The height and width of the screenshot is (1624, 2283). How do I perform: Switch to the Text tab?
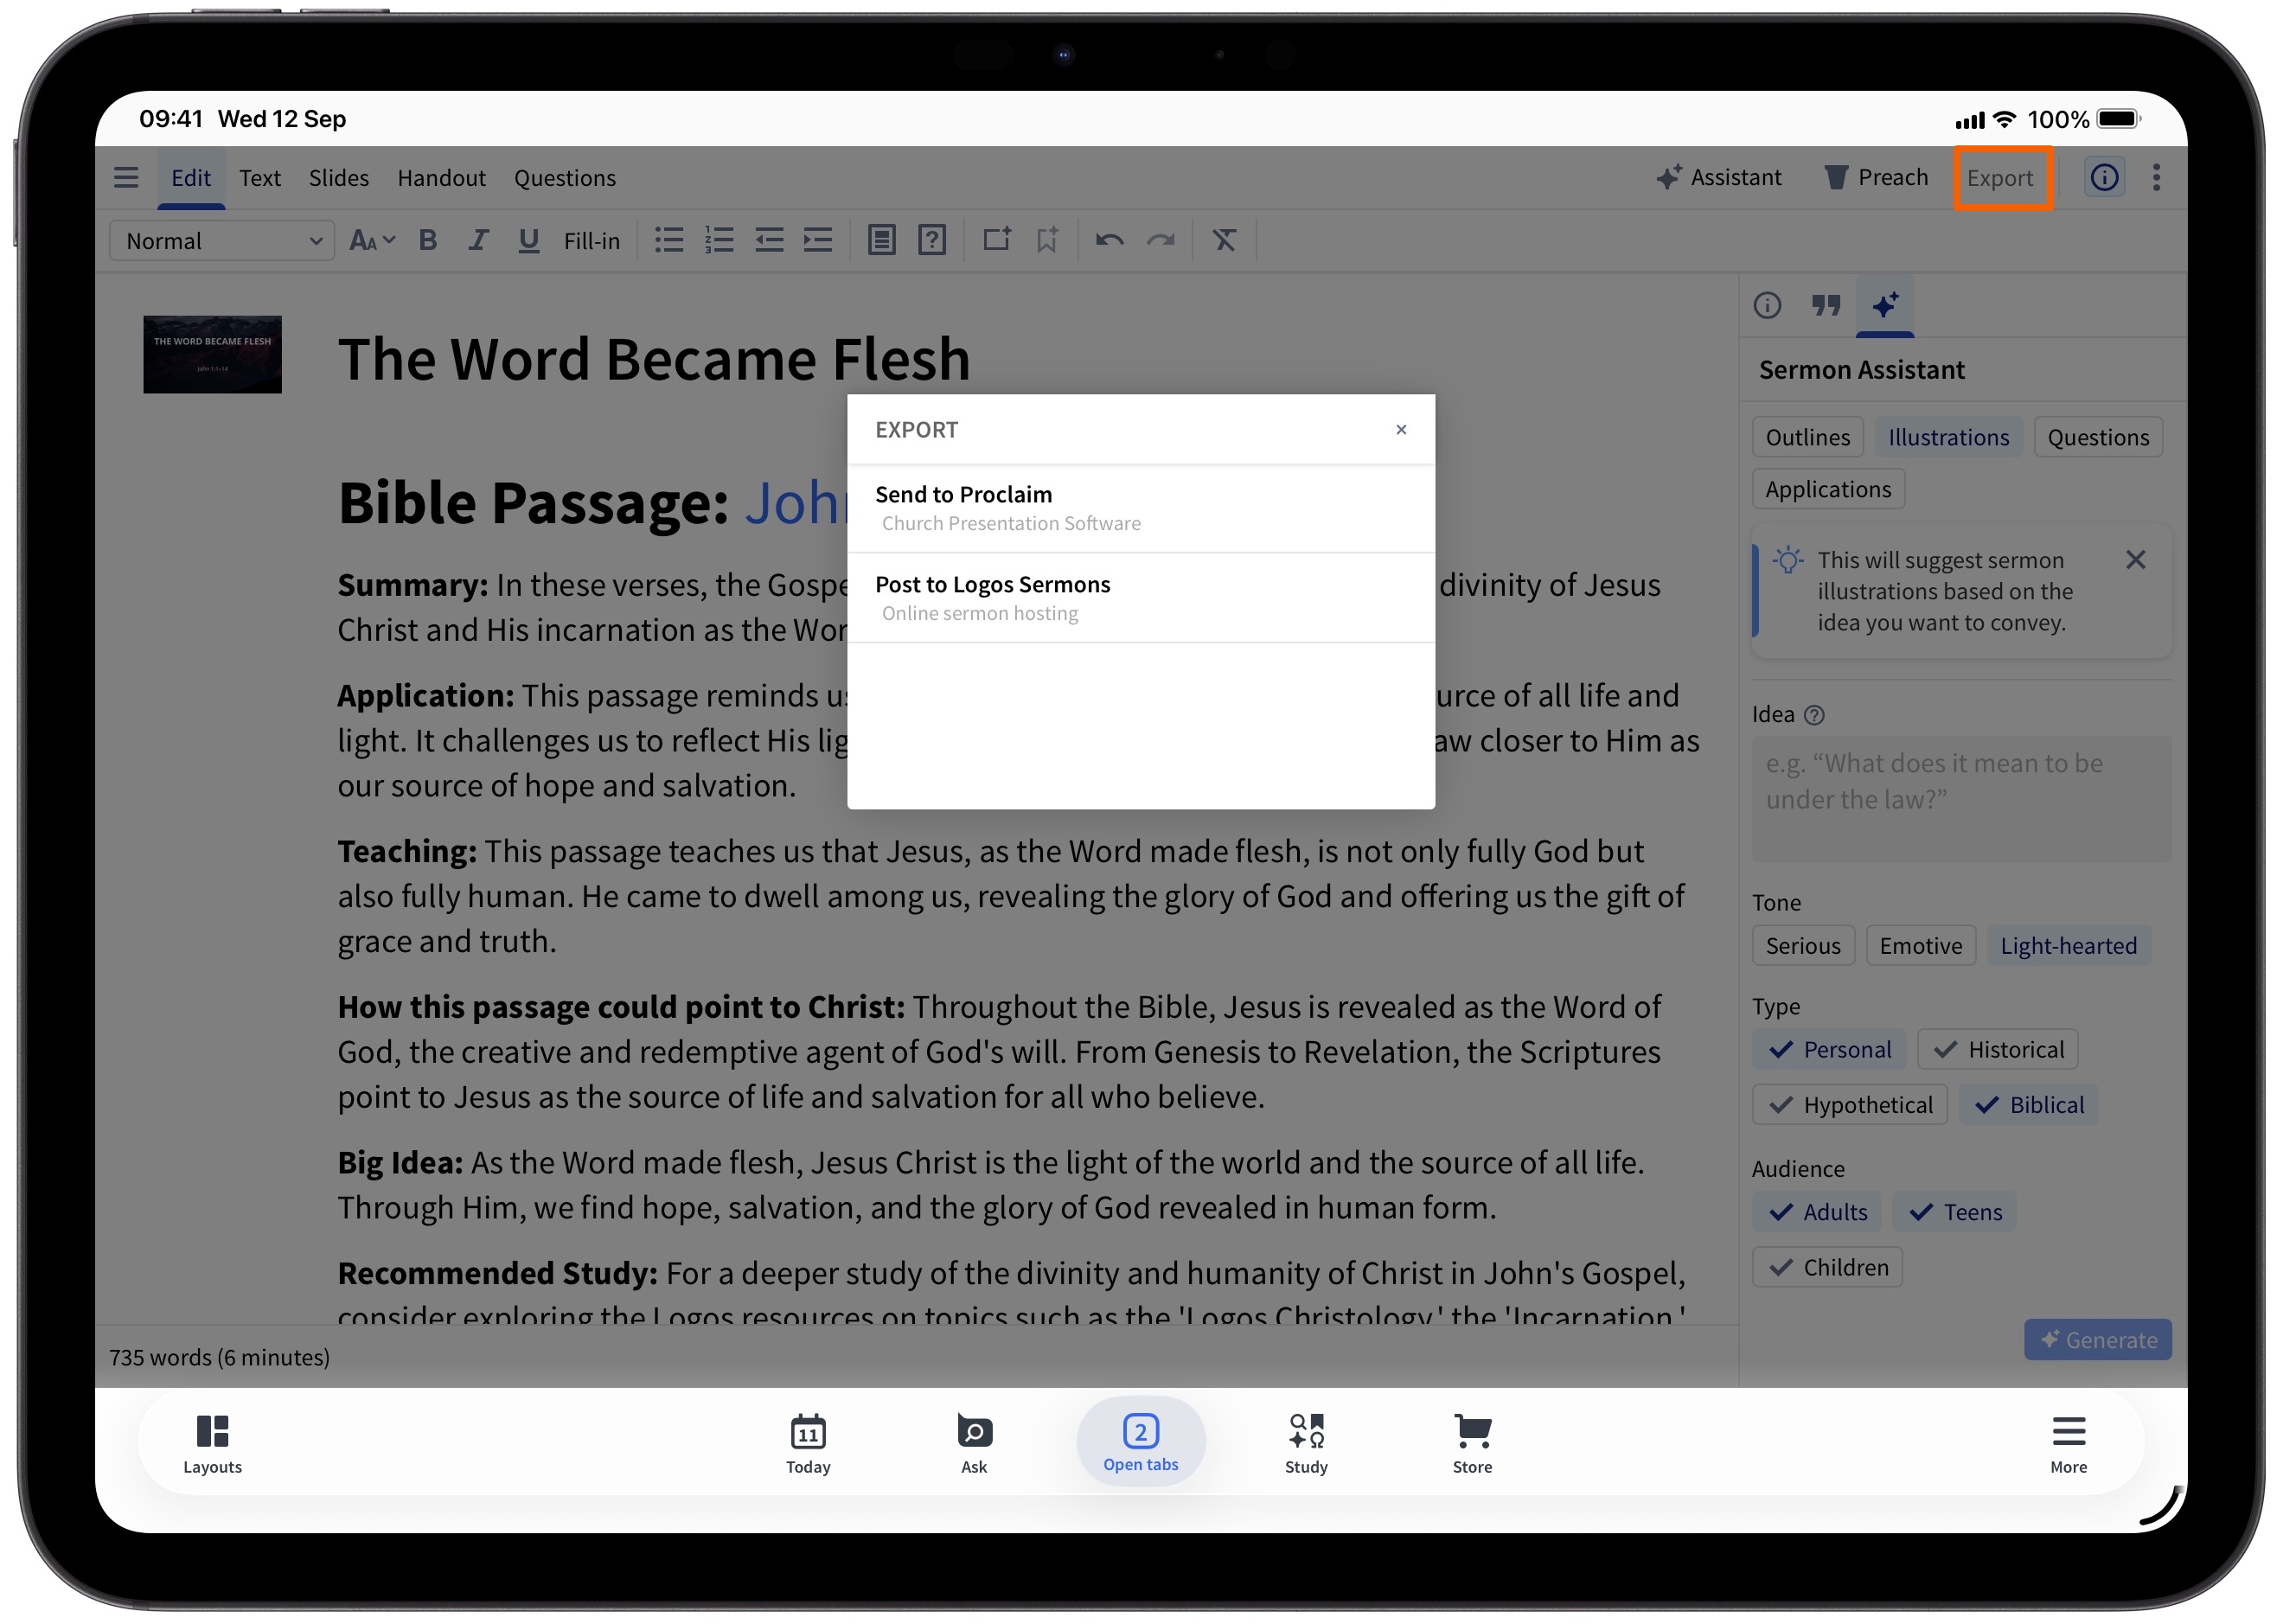(259, 178)
